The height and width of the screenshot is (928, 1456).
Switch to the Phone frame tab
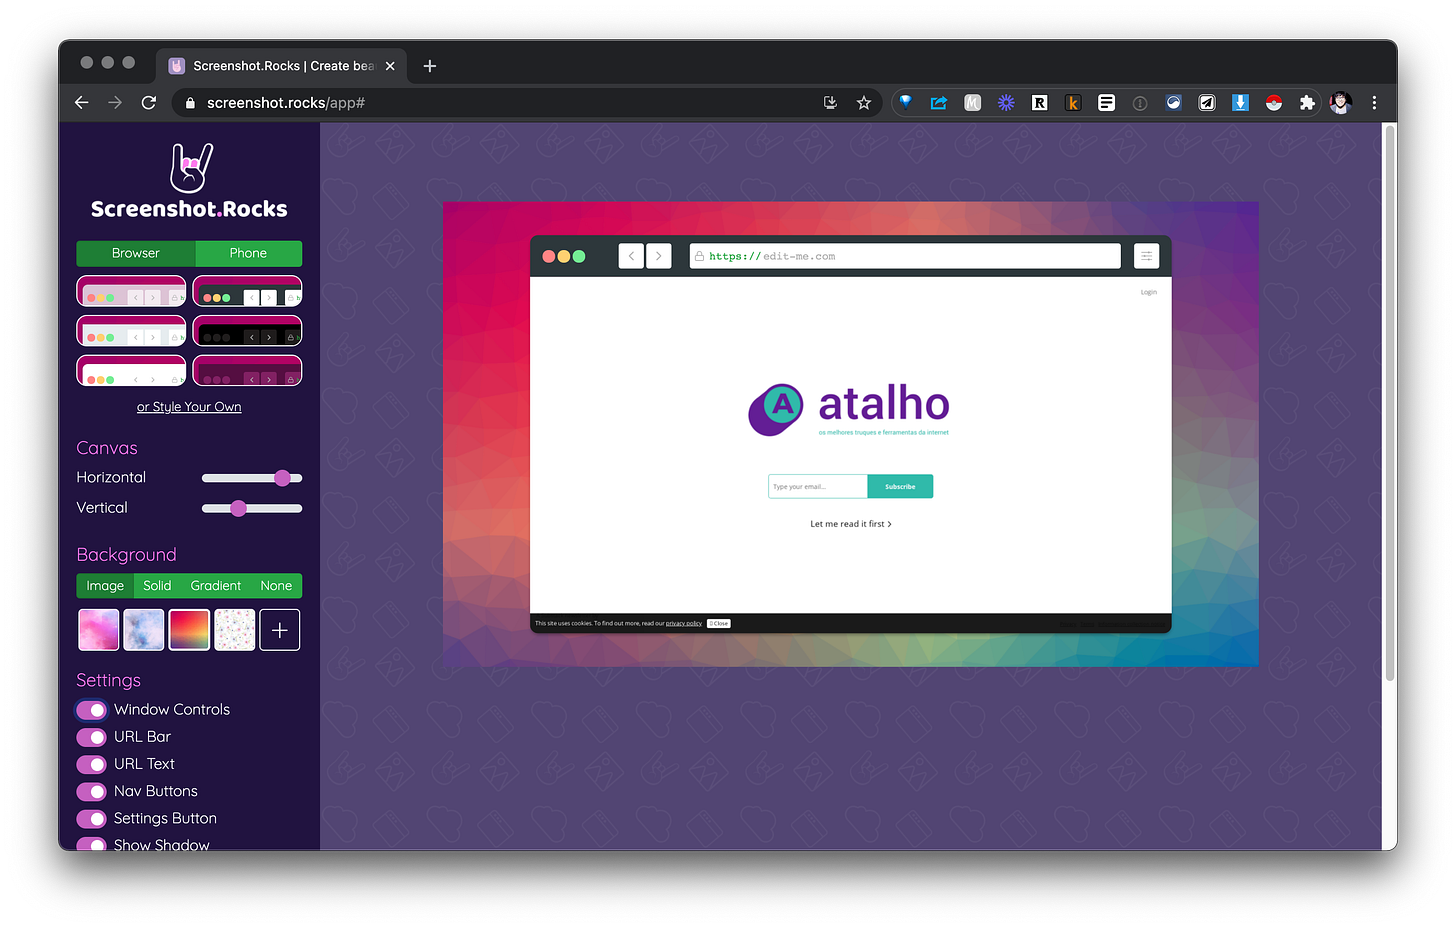tap(249, 254)
